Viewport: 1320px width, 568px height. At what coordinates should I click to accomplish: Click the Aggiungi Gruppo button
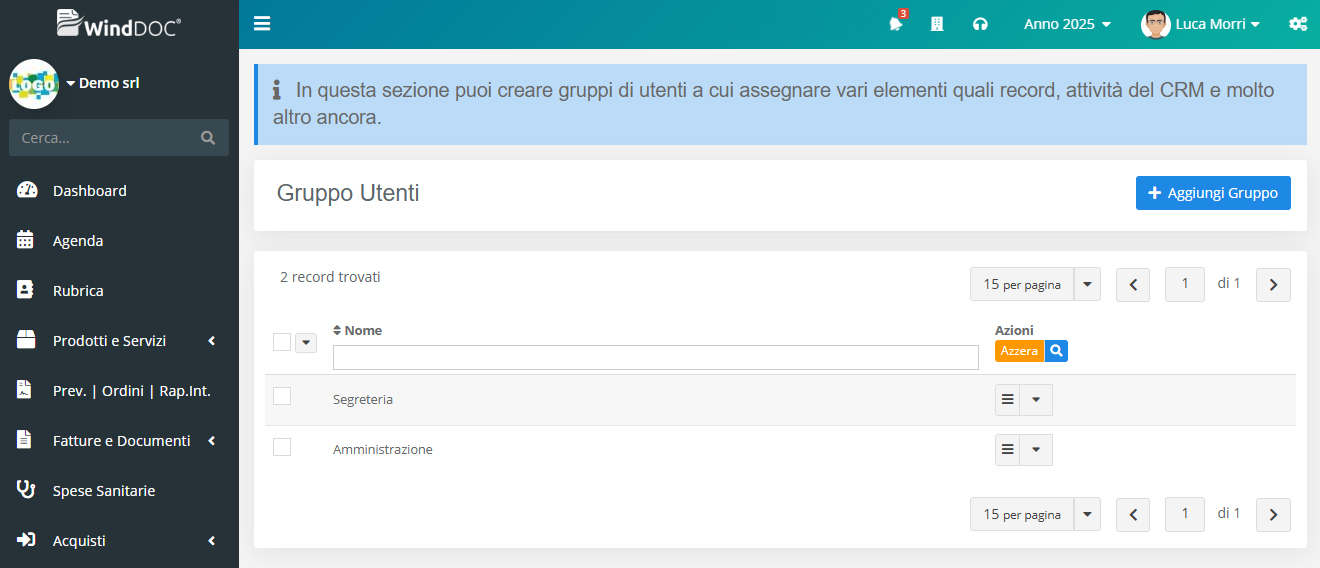click(1213, 193)
